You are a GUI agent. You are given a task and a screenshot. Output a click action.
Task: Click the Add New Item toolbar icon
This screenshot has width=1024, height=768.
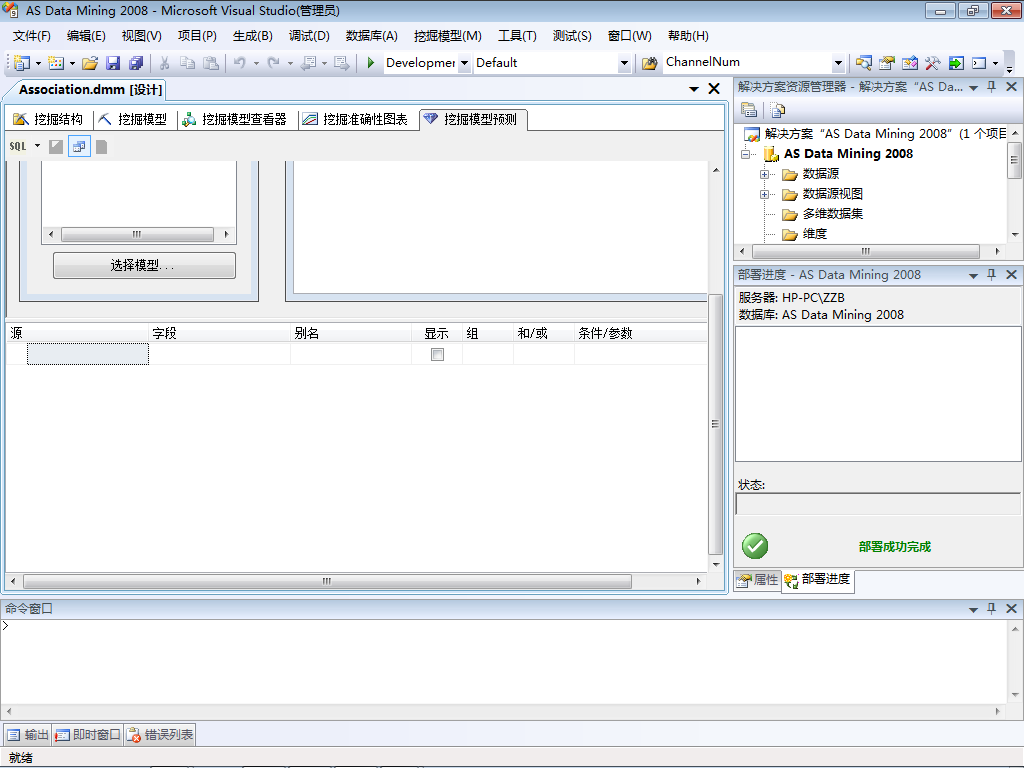(56, 63)
